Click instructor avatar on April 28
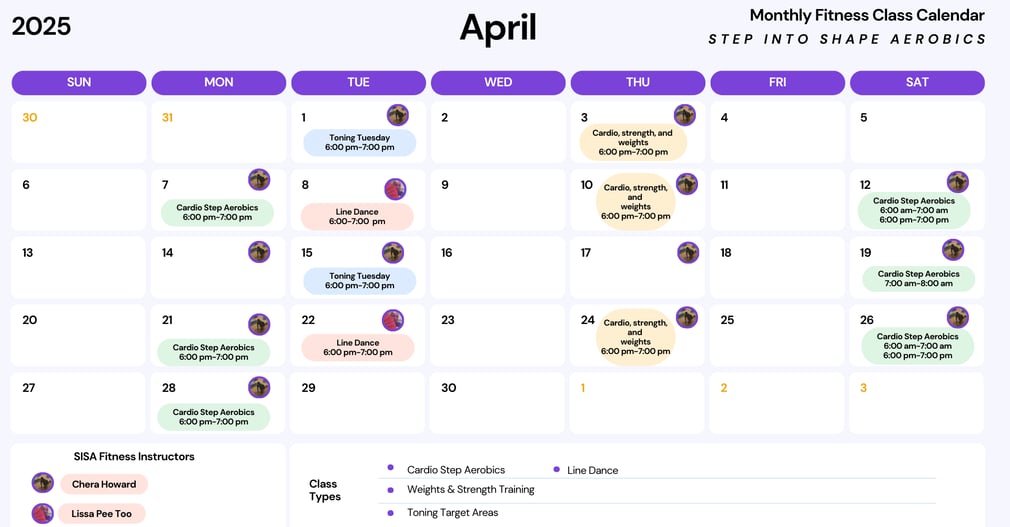1010x527 pixels. pos(259,387)
